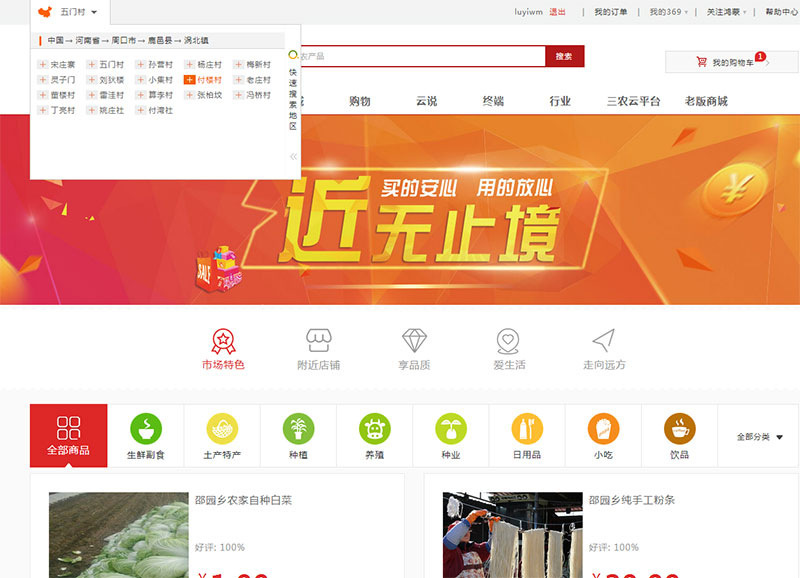Toggle the highlighted 付楼村 plus box
Image resolution: width=800 pixels, height=578 pixels.
coord(190,79)
